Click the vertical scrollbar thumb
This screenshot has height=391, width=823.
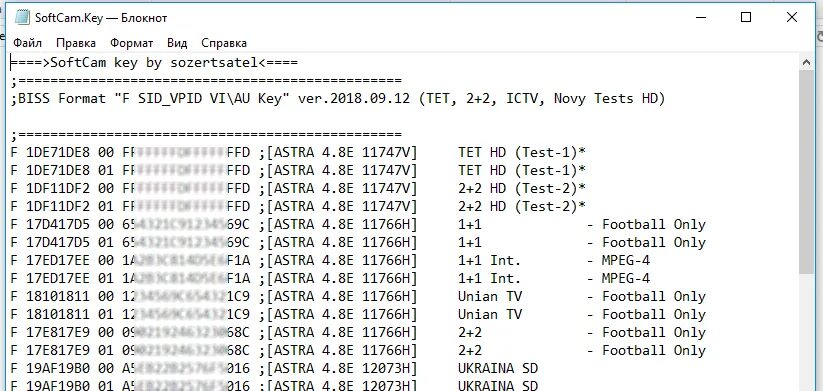[807, 172]
